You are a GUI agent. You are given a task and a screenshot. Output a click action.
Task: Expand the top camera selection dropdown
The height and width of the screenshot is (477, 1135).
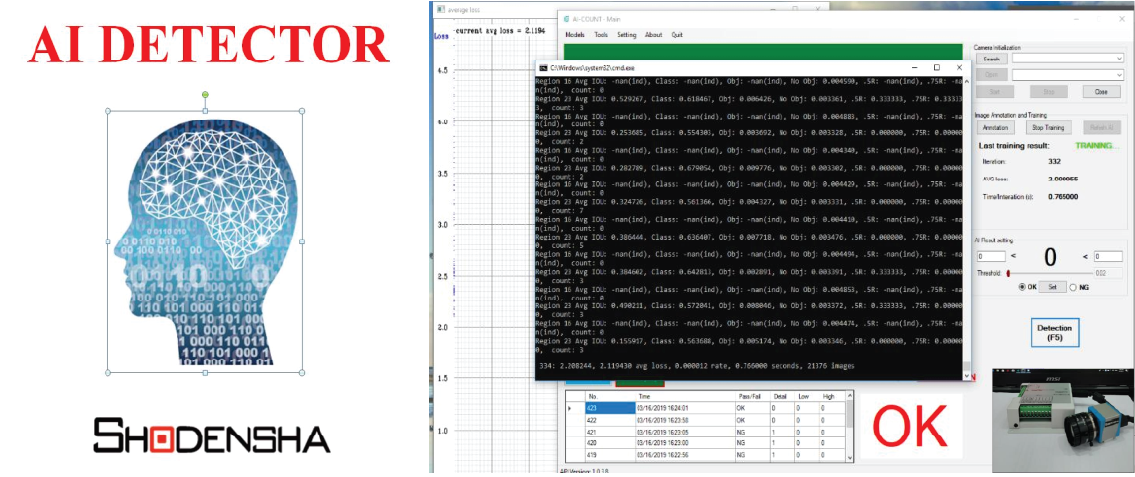click(1119, 59)
